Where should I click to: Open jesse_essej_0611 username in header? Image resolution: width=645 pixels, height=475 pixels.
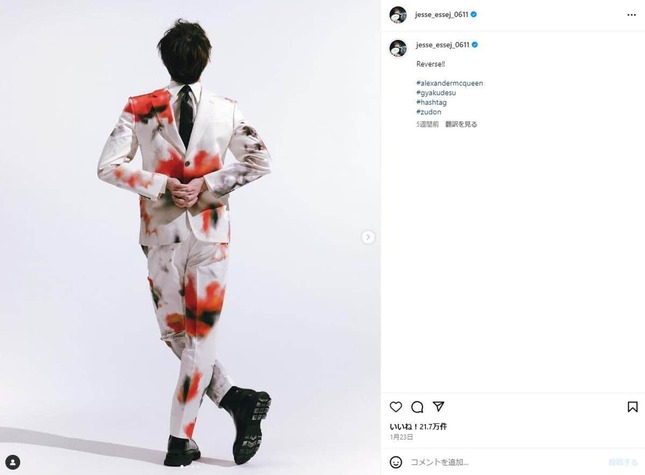click(441, 14)
